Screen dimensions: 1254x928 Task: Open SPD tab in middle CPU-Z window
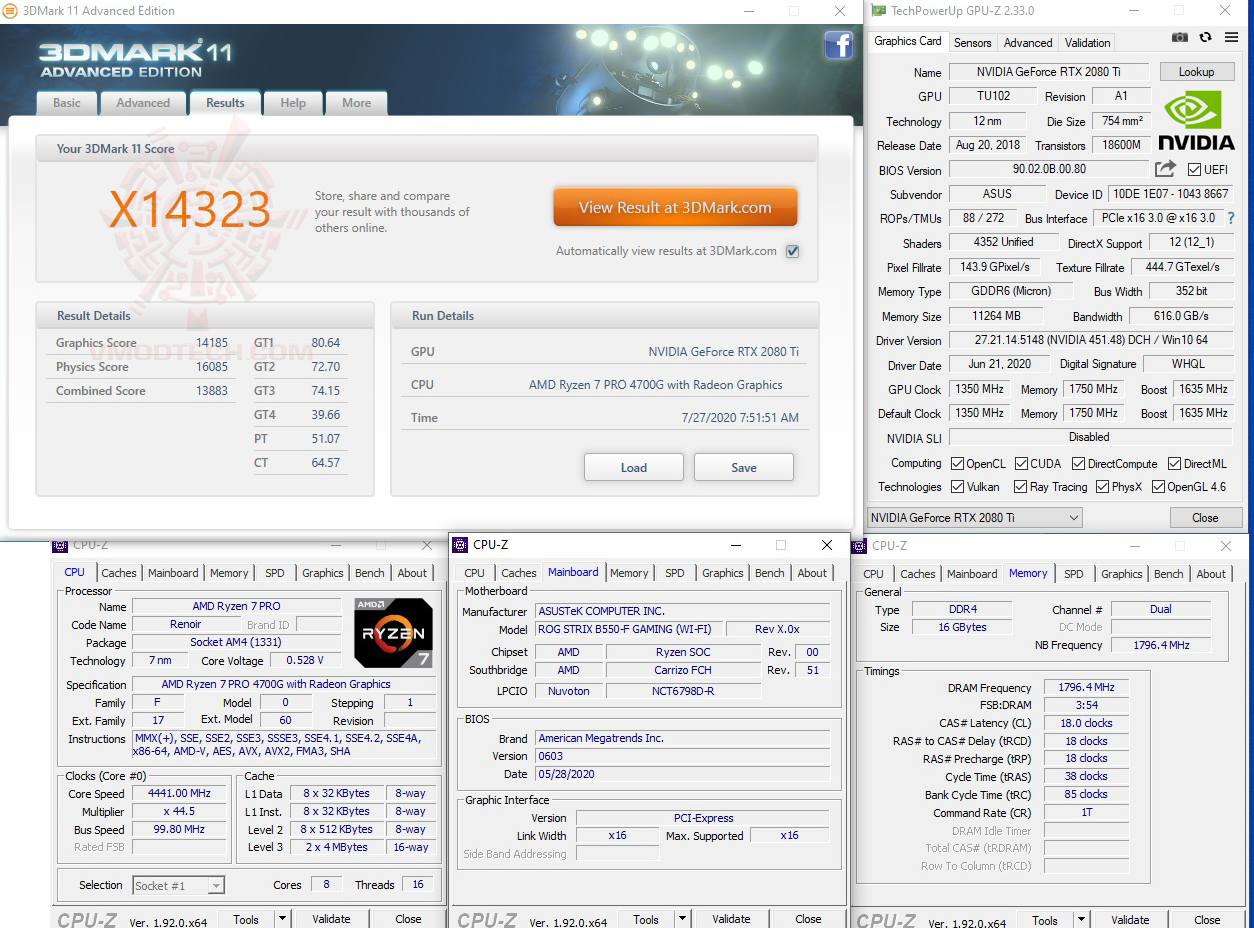(675, 573)
